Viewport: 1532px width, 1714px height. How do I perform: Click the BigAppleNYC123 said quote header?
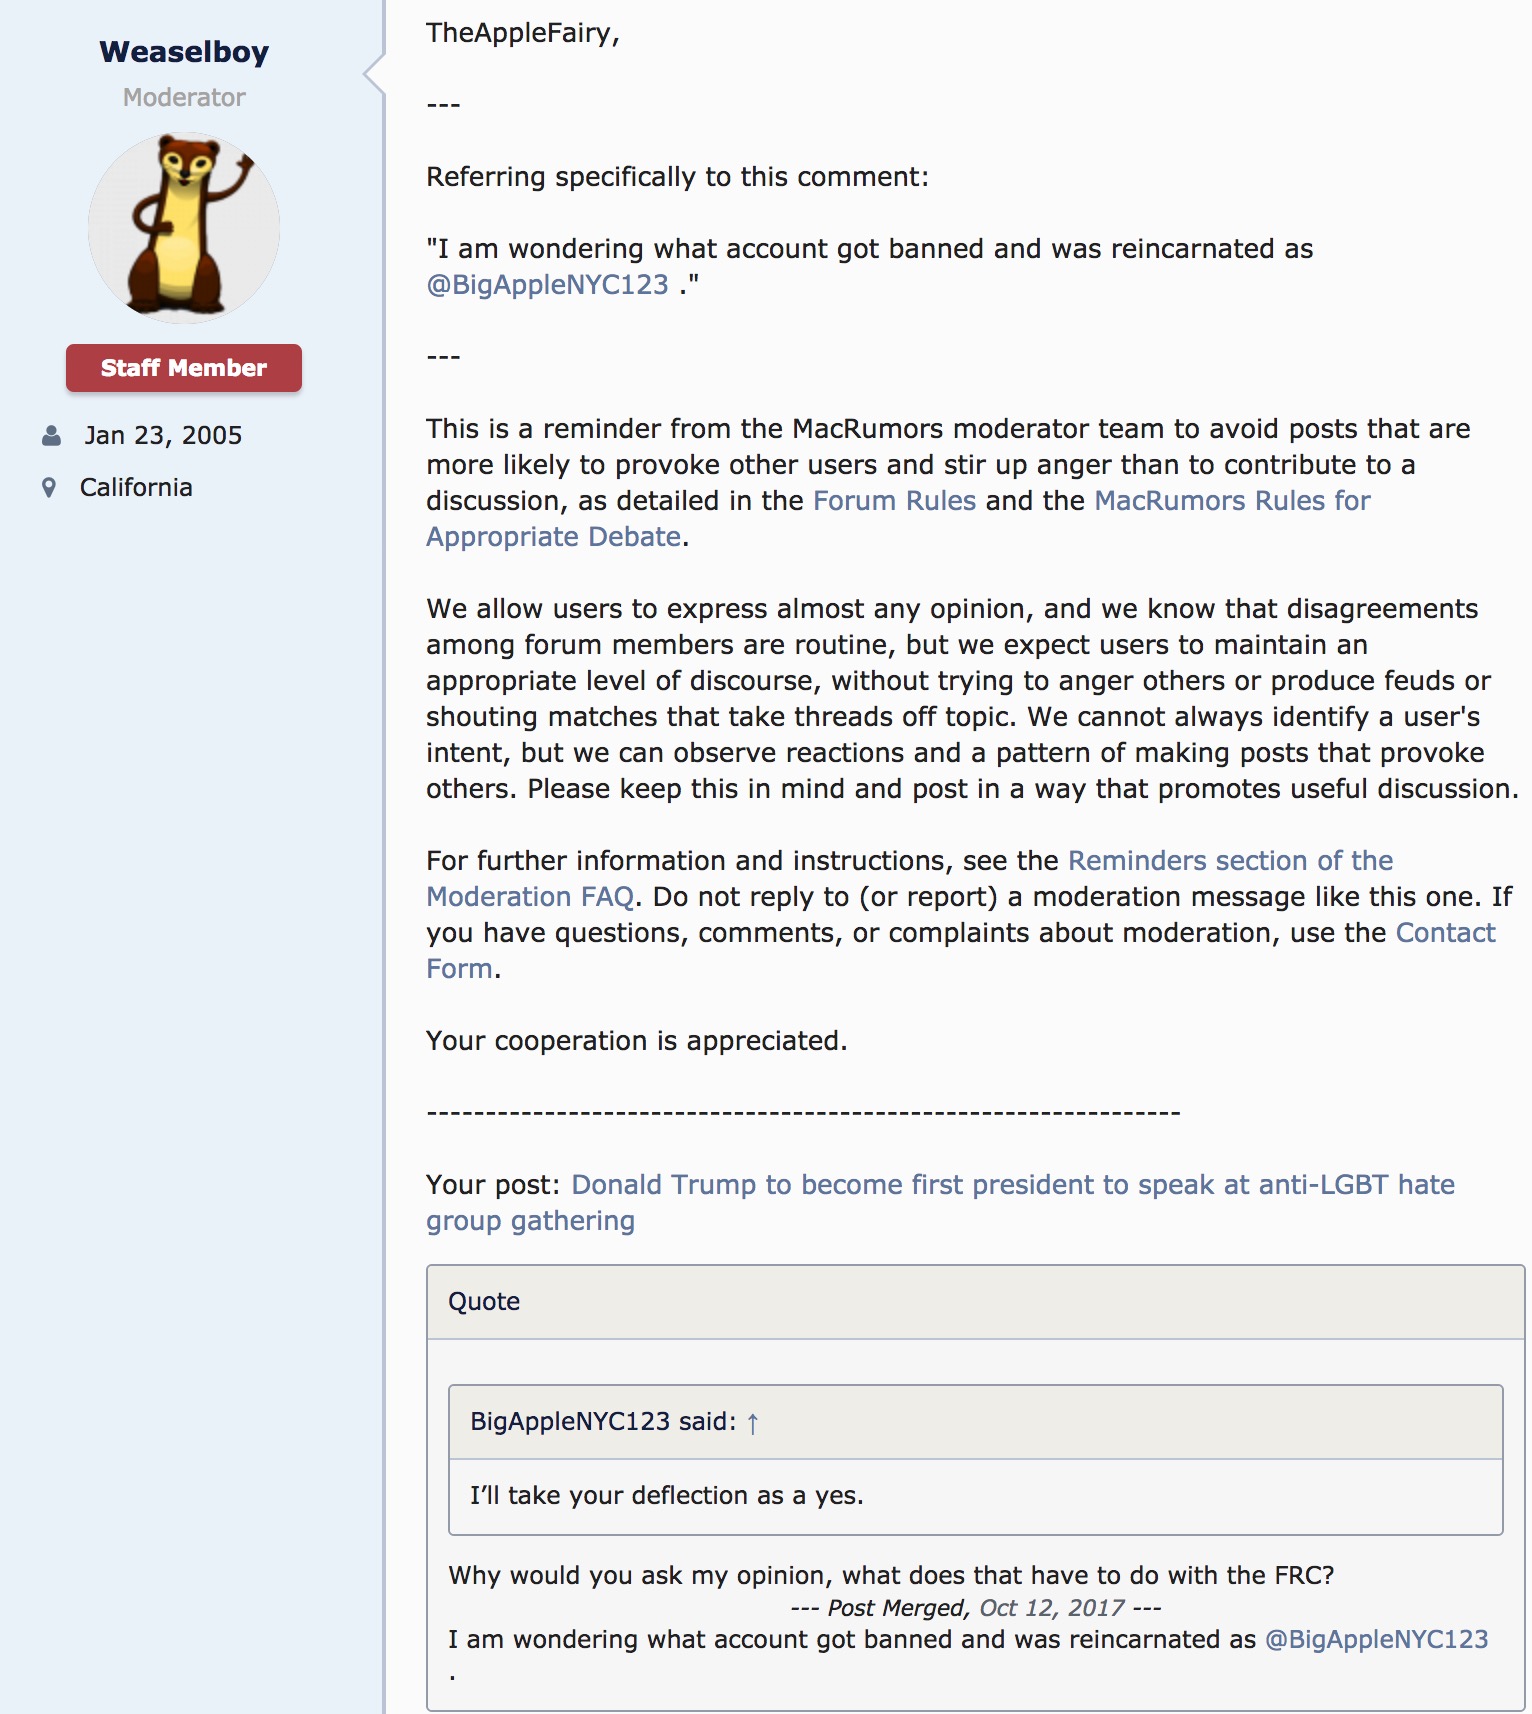click(975, 1422)
